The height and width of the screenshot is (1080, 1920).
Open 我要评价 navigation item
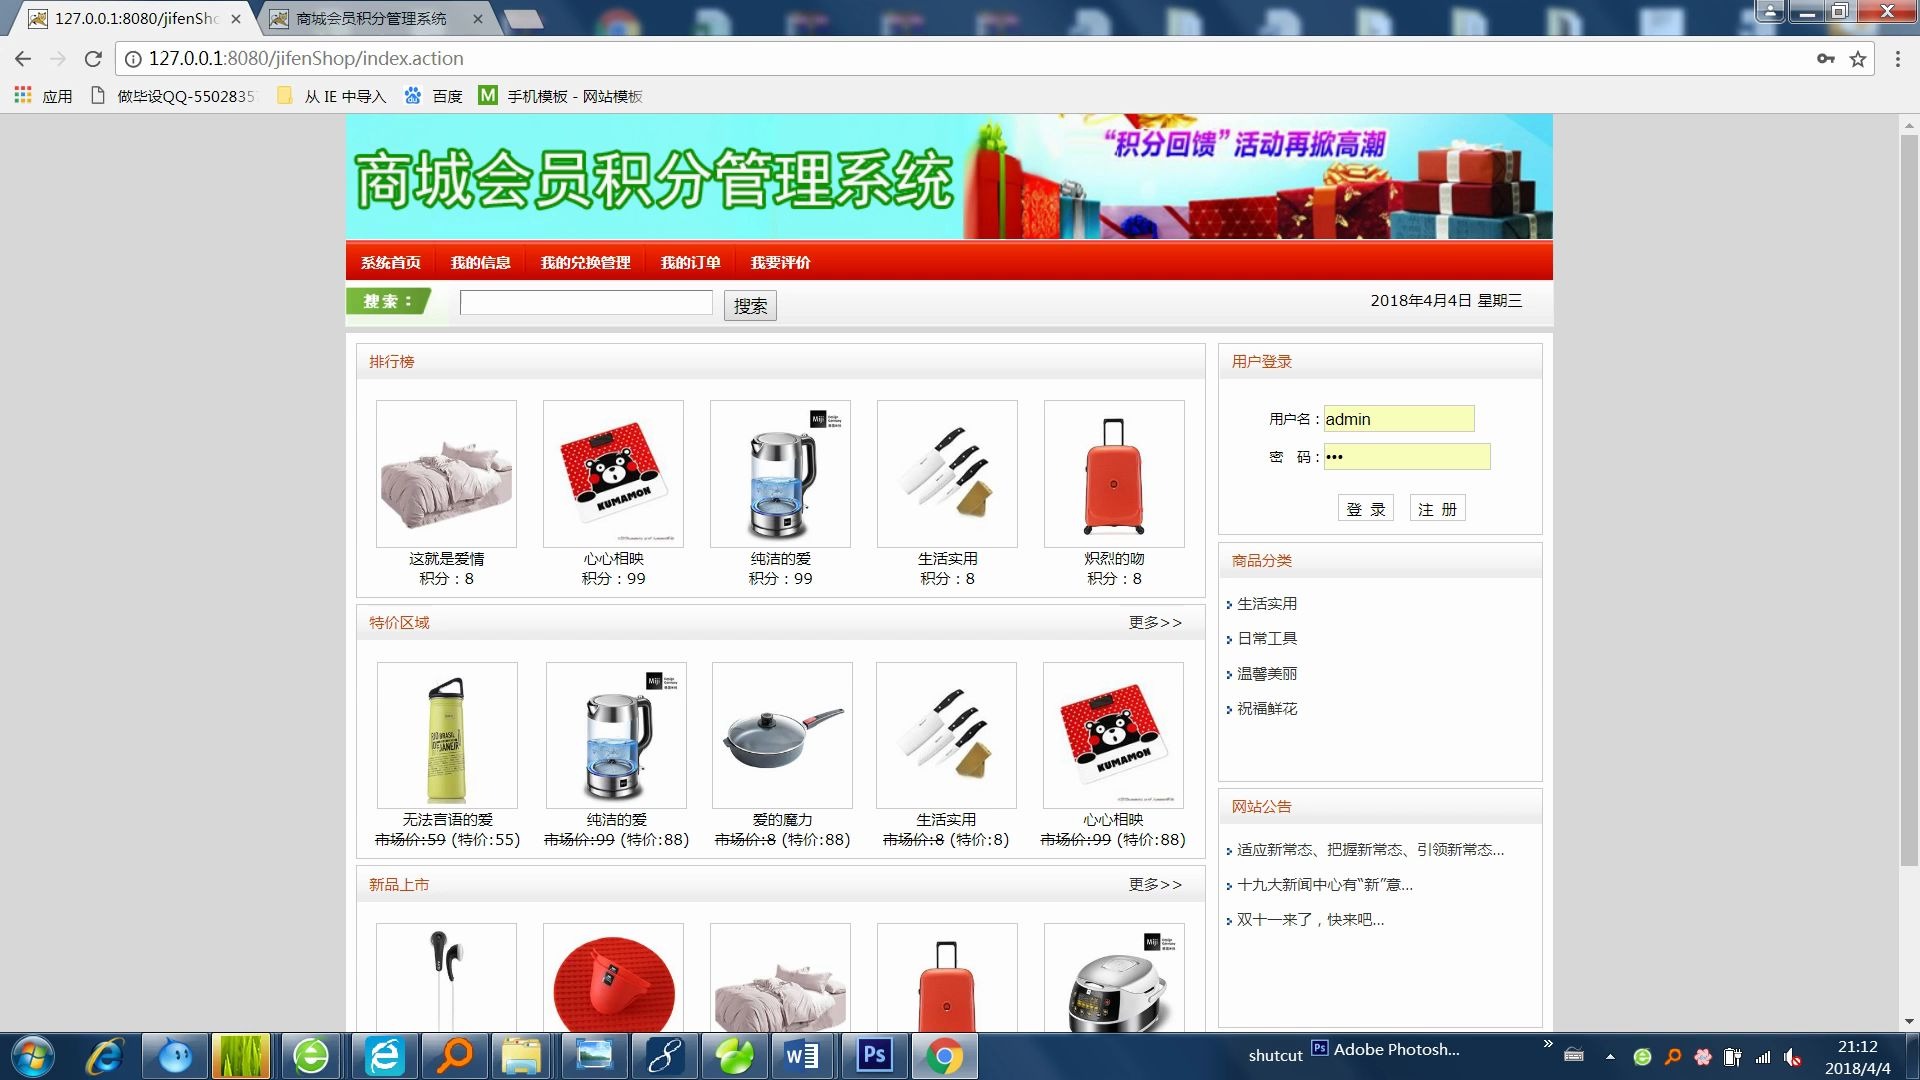[781, 262]
